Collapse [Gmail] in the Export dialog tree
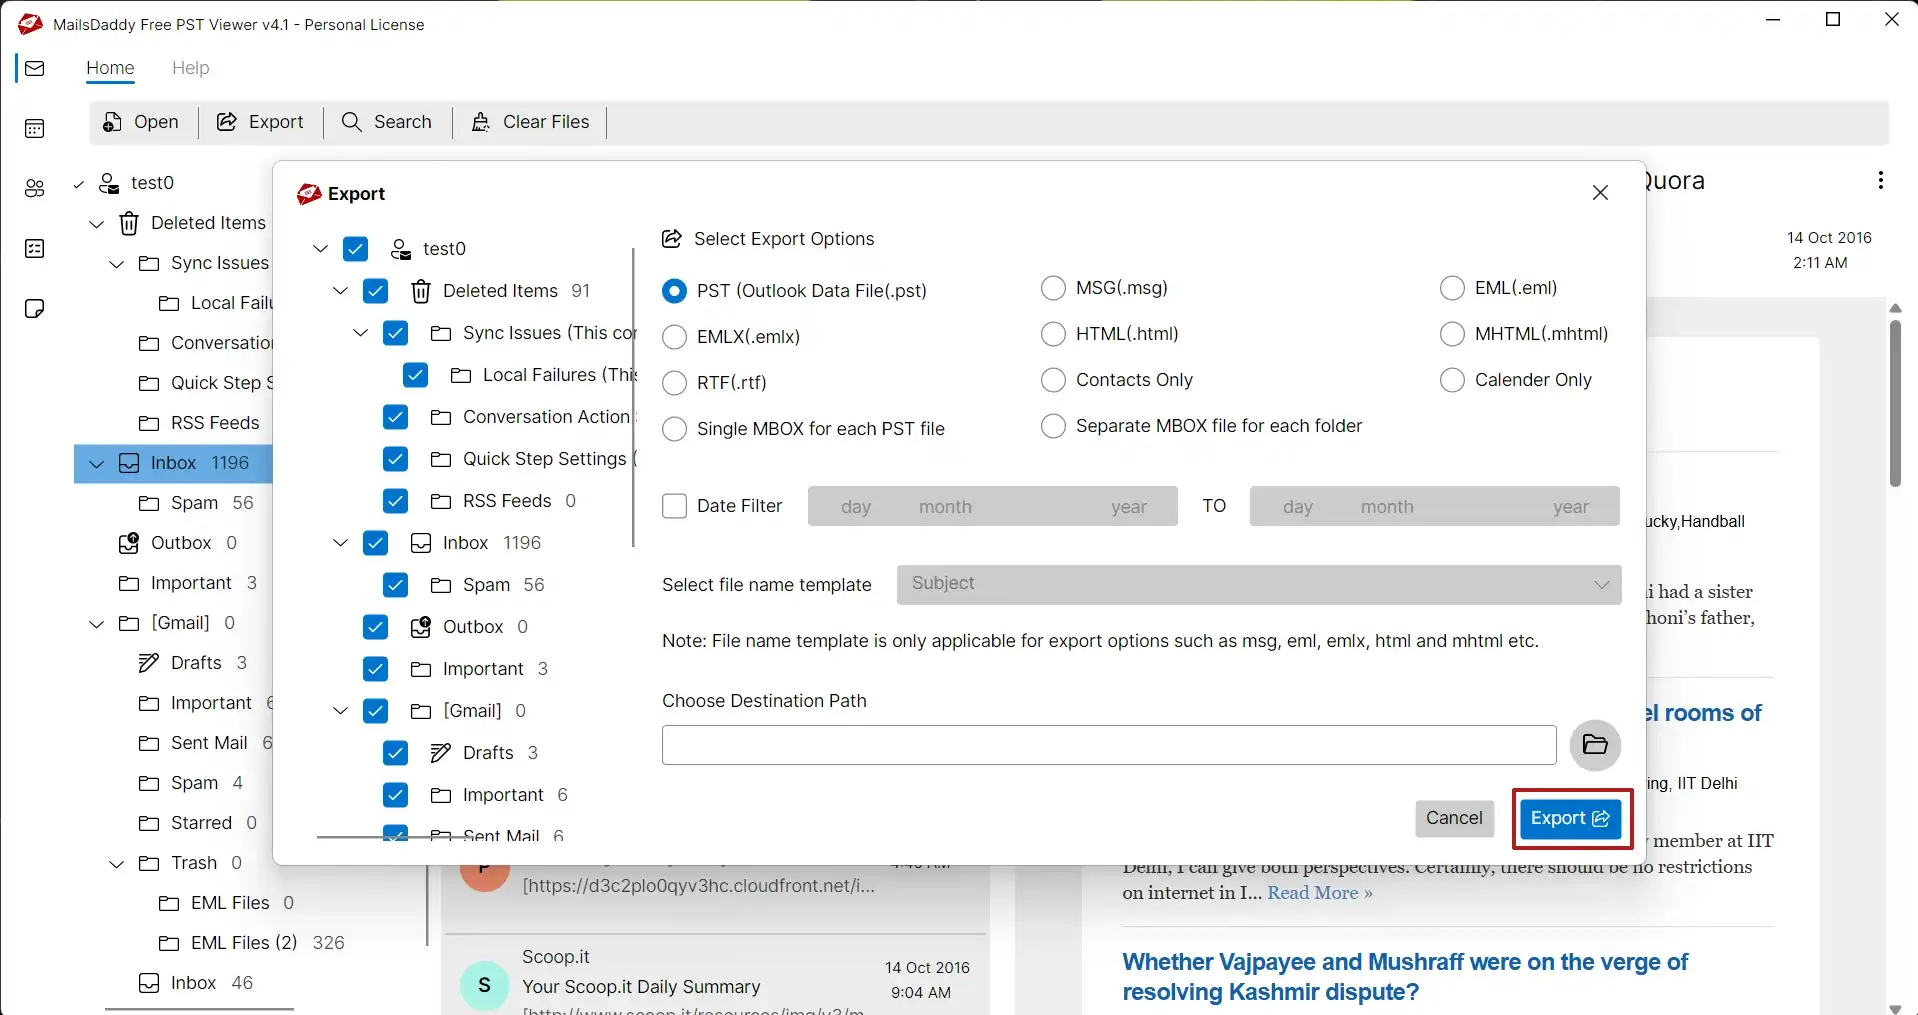Screen dimensions: 1918x1015 340,711
